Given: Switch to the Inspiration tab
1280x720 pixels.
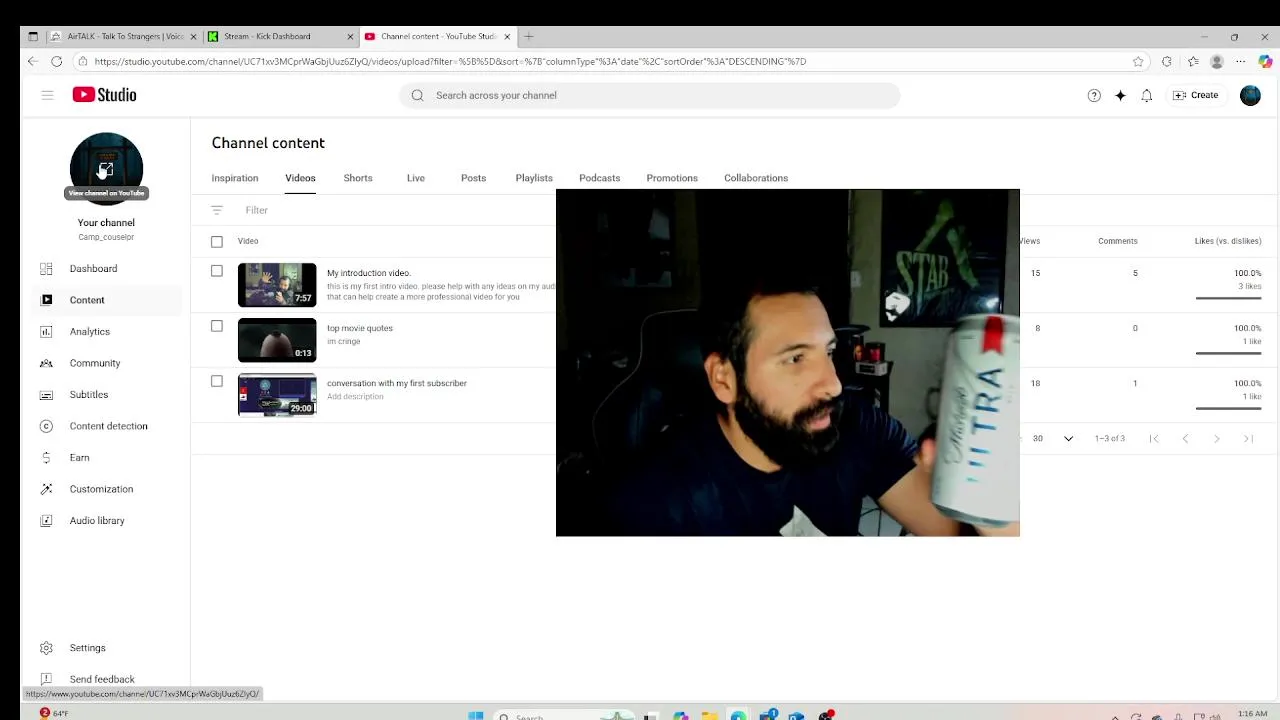Looking at the screenshot, I should click(235, 178).
